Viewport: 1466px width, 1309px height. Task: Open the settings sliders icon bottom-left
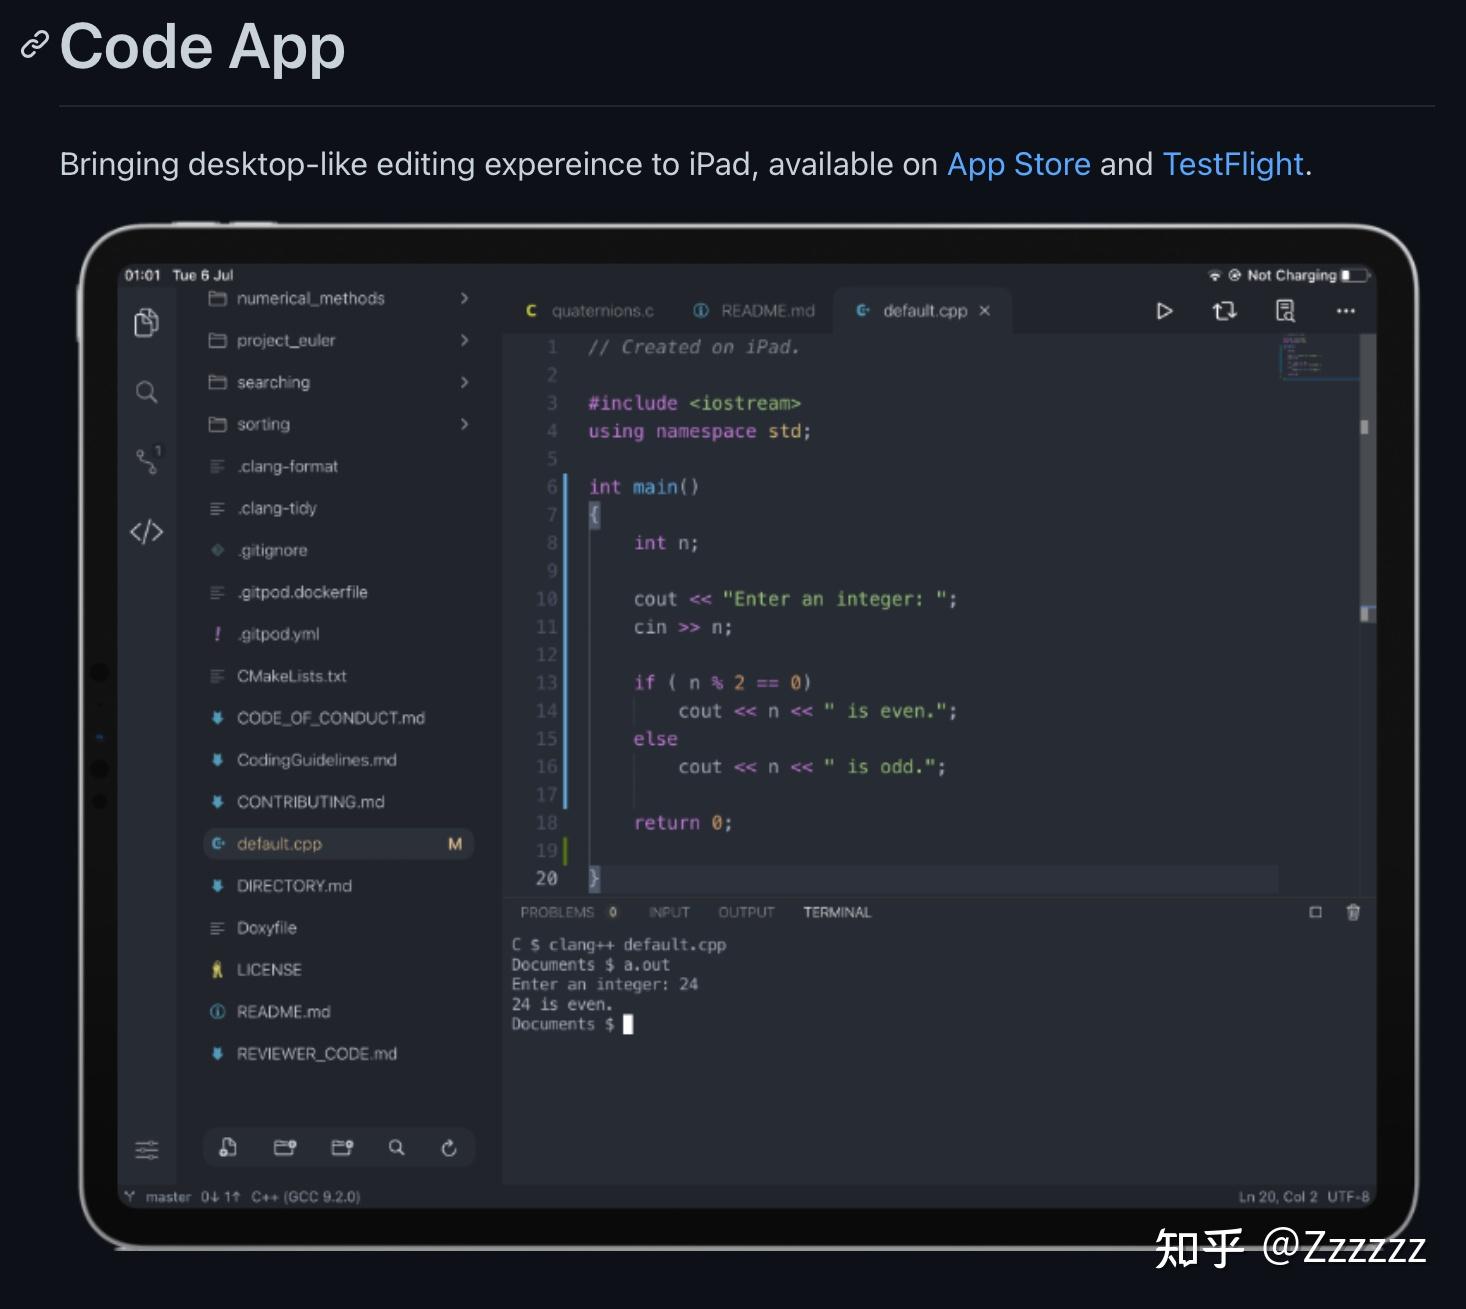[x=146, y=1150]
